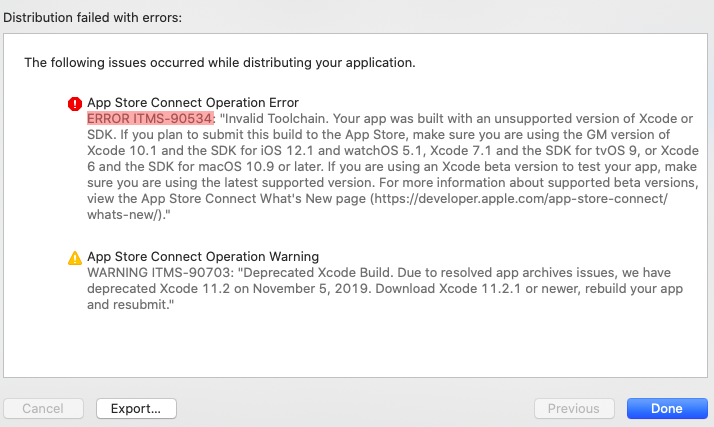Select the highlighted ERROR ITMS-90534 code
The image size is (714, 427).
[x=151, y=118]
